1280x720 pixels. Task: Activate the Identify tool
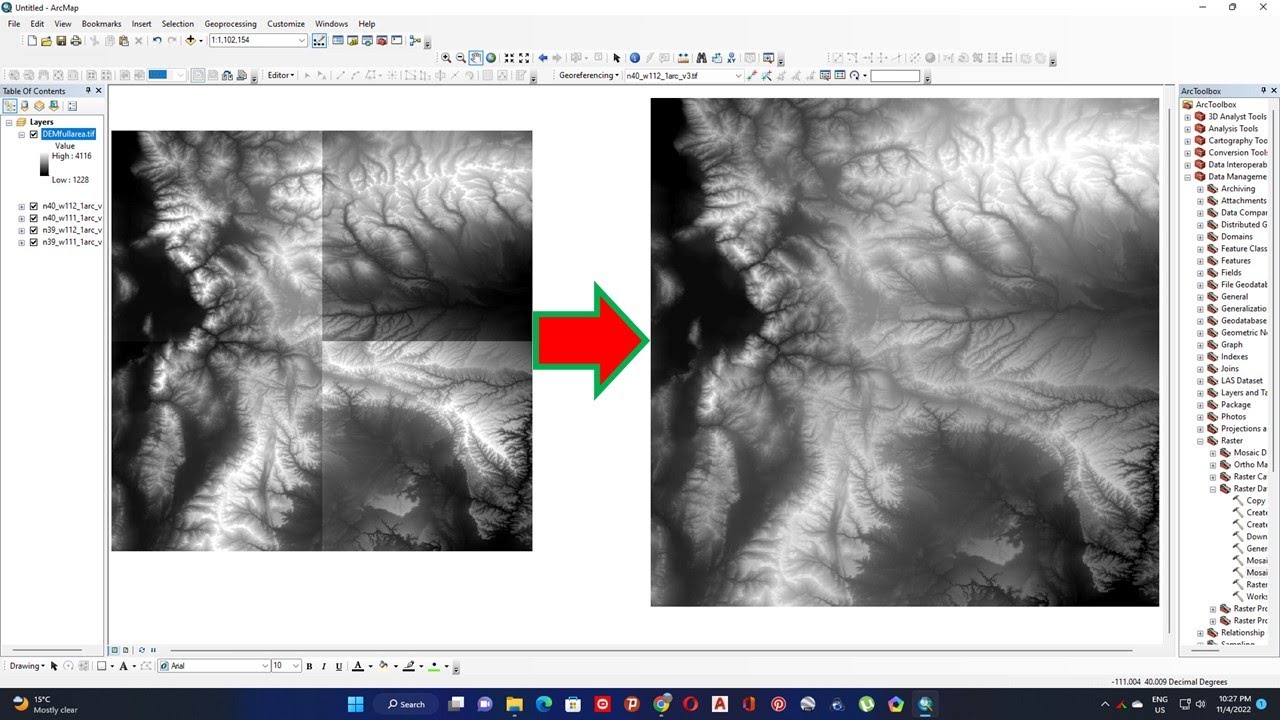coord(635,58)
